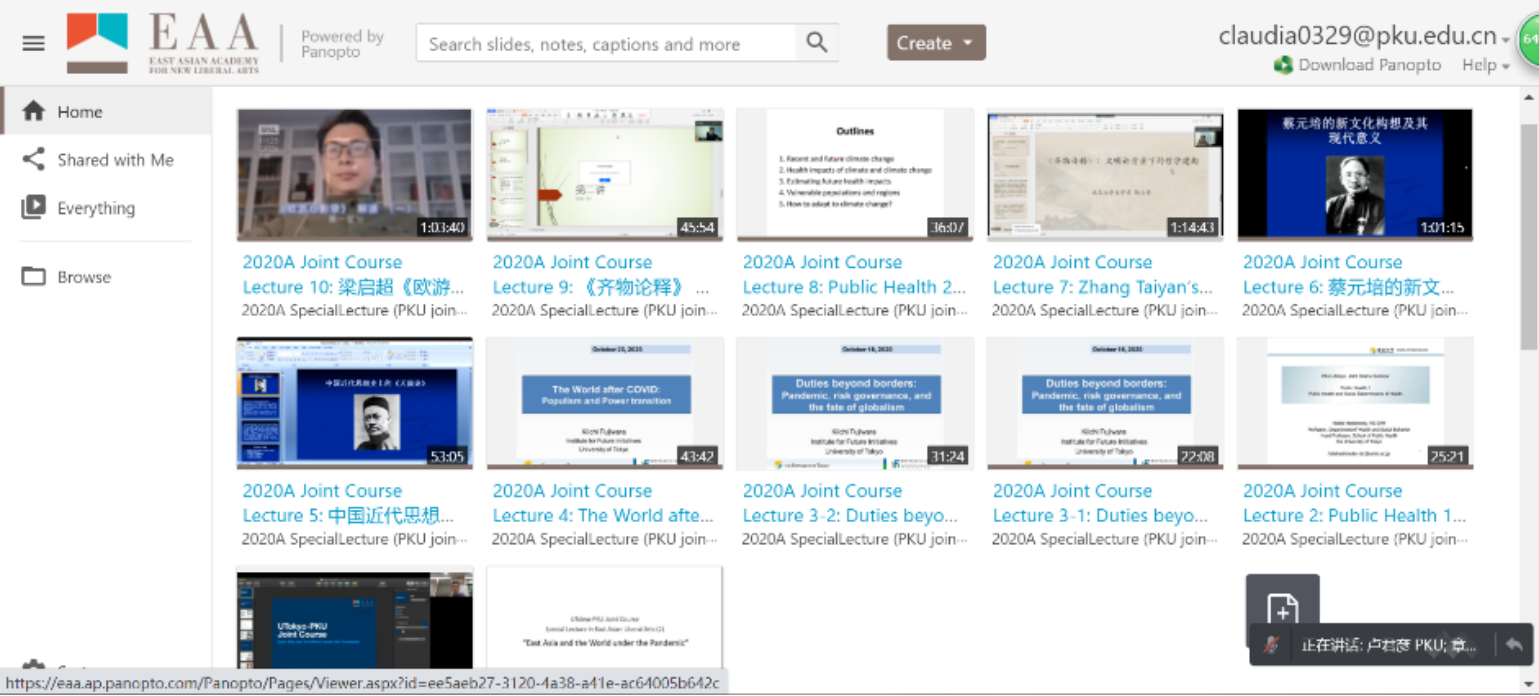Click Lecture 9 thumbnail 45:54
Image resolution: width=1539 pixels, height=696 pixels.
(x=605, y=174)
